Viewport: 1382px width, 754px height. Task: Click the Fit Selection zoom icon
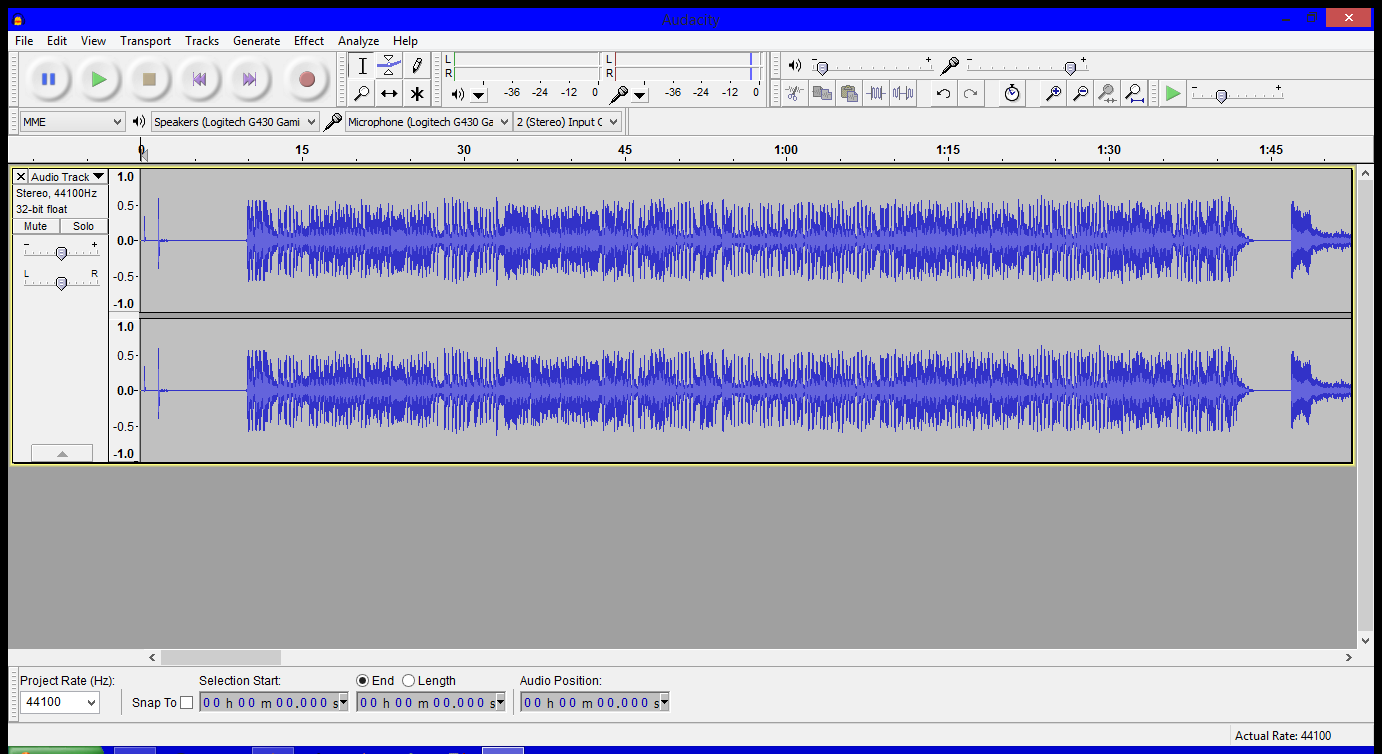pos(1107,93)
